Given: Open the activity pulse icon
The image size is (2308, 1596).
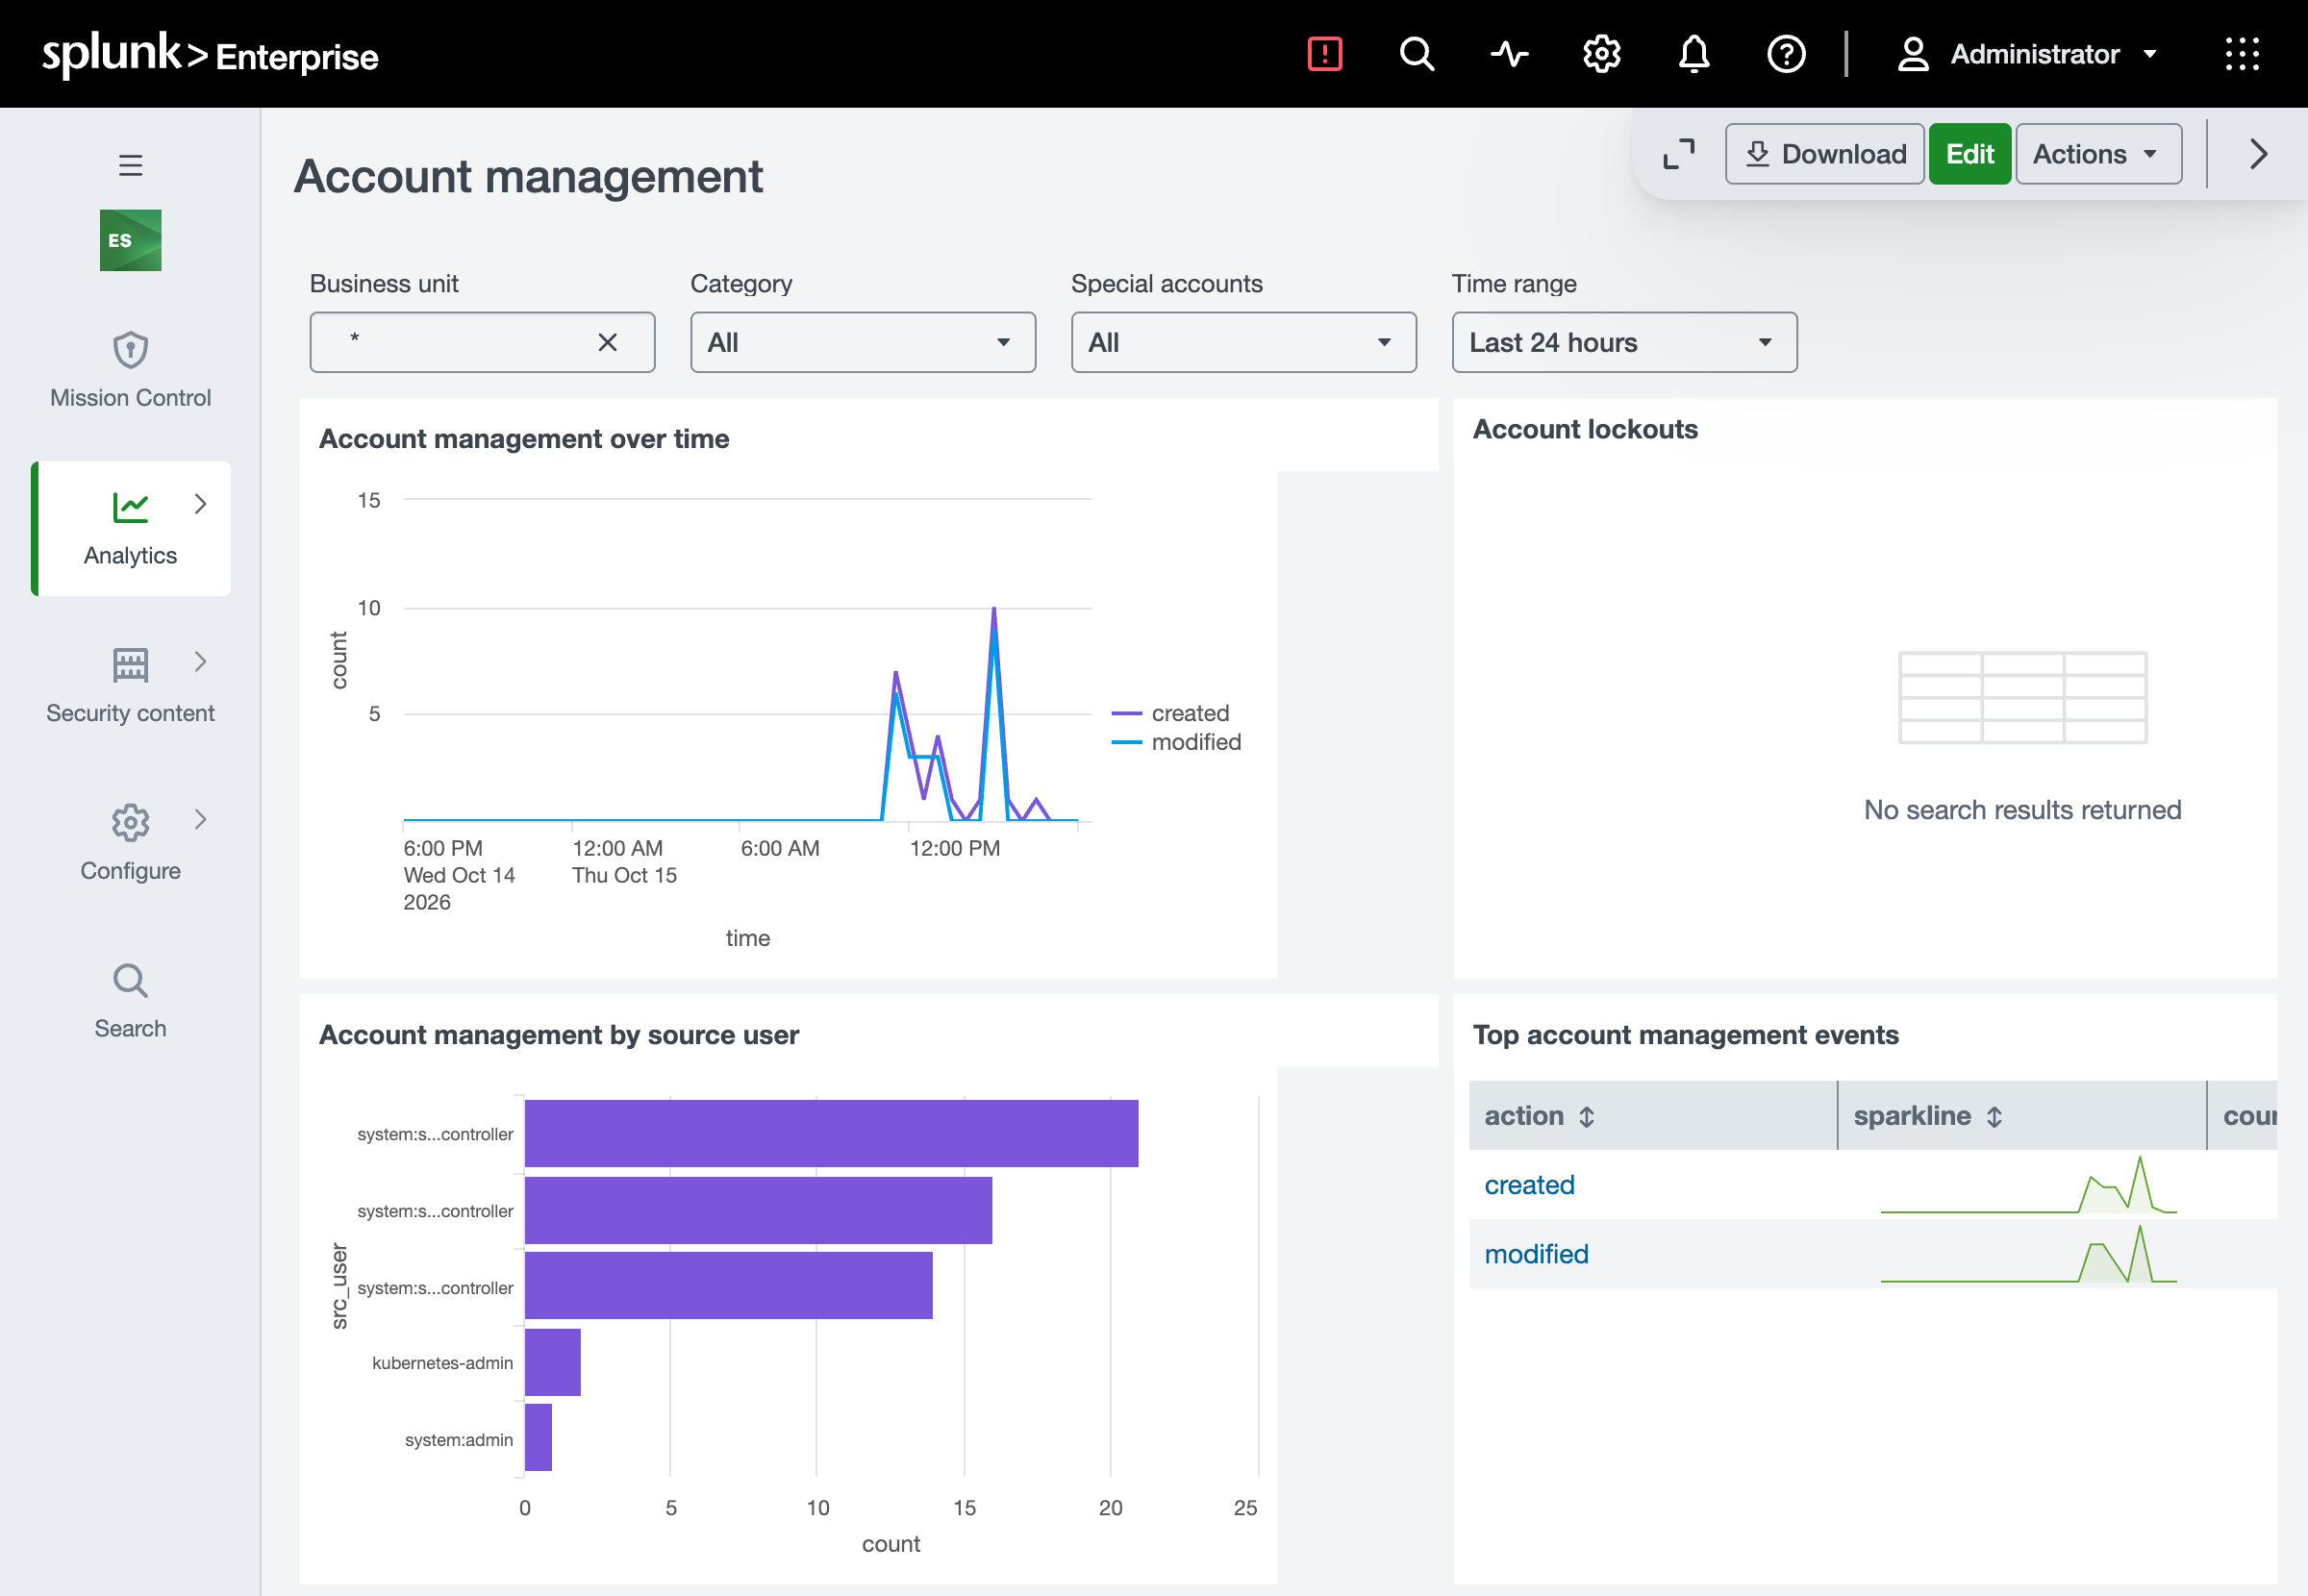Looking at the screenshot, I should point(1509,54).
